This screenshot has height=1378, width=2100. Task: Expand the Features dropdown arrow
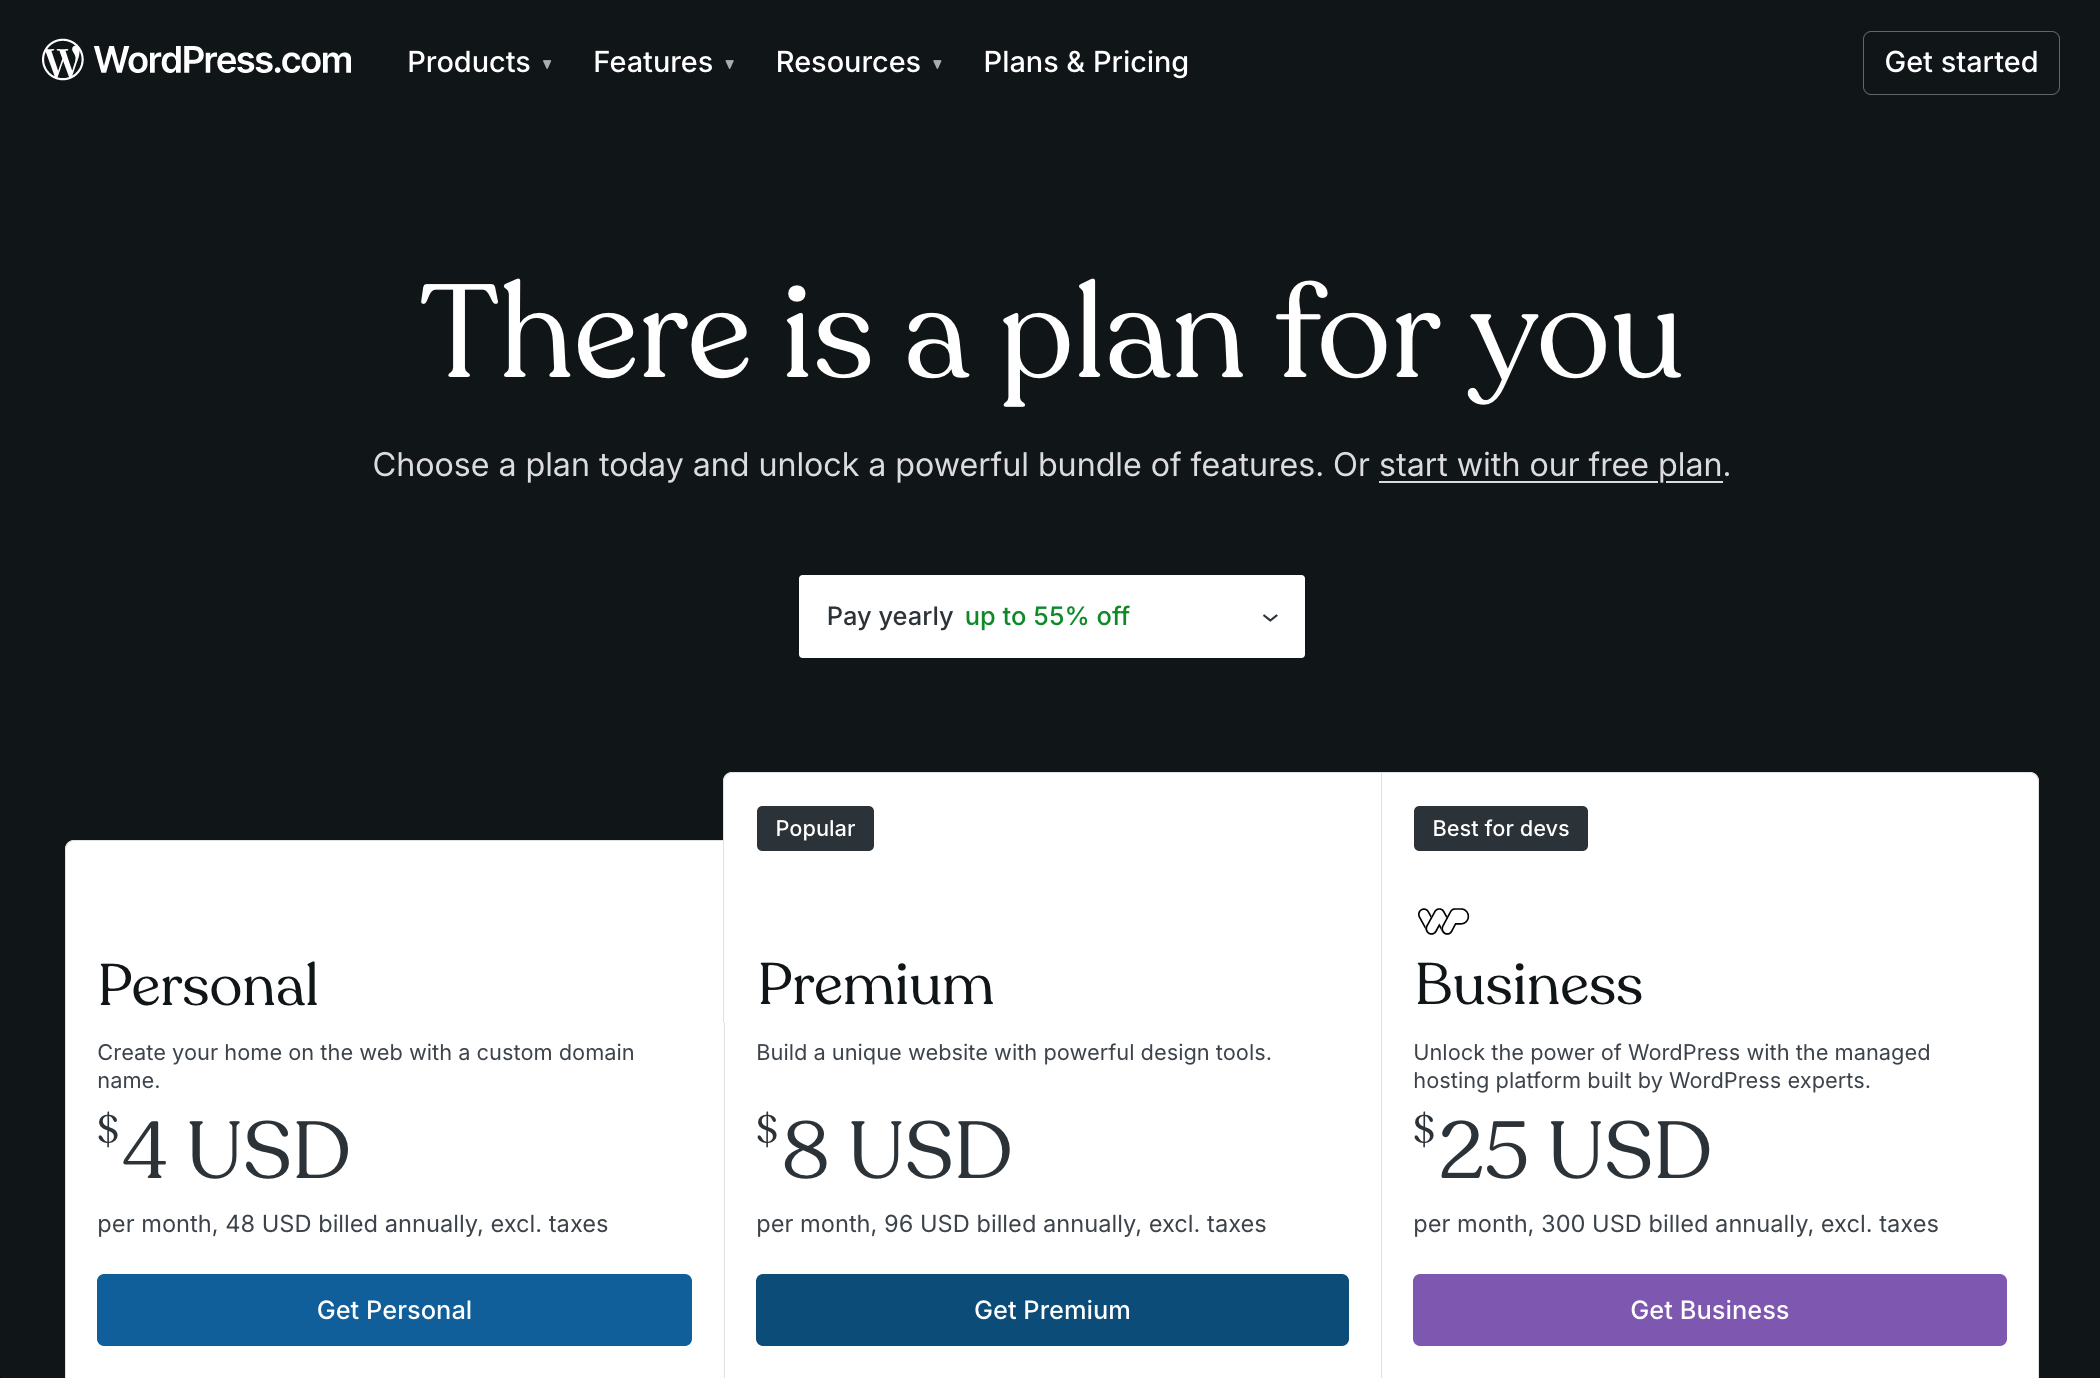coord(729,63)
